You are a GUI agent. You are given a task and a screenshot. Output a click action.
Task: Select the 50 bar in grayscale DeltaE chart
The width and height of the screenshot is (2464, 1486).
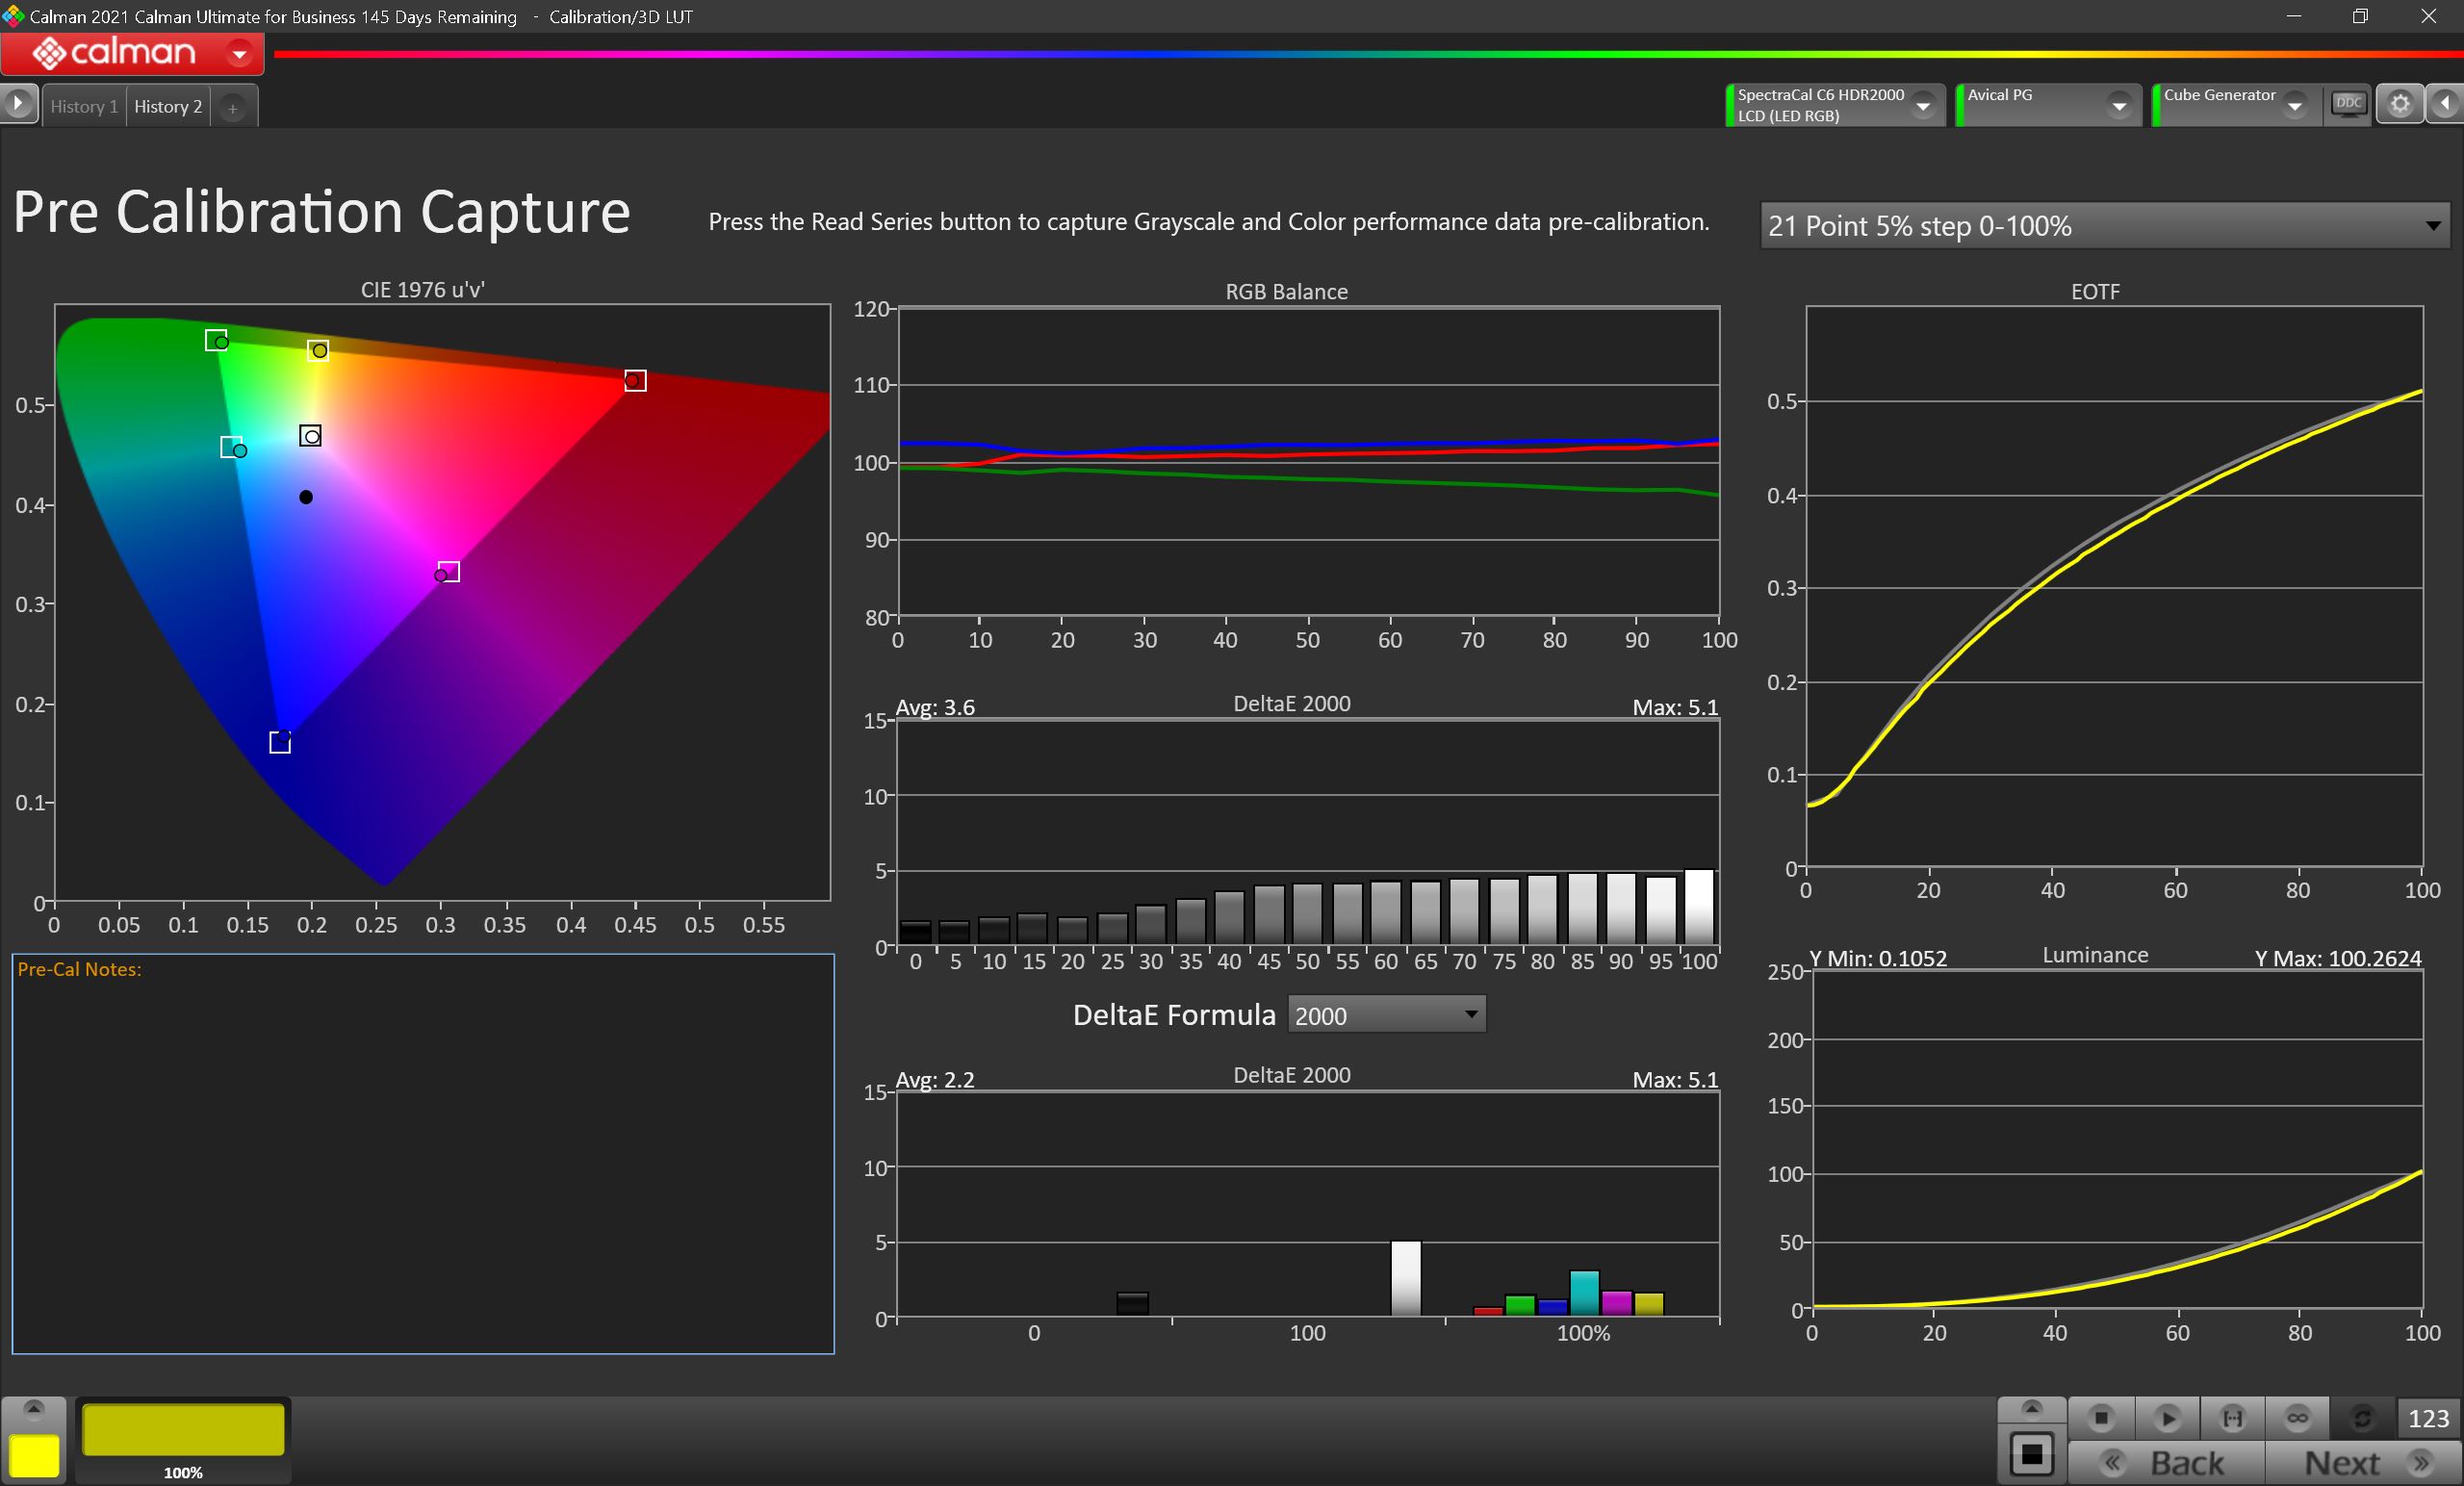coord(1307,914)
